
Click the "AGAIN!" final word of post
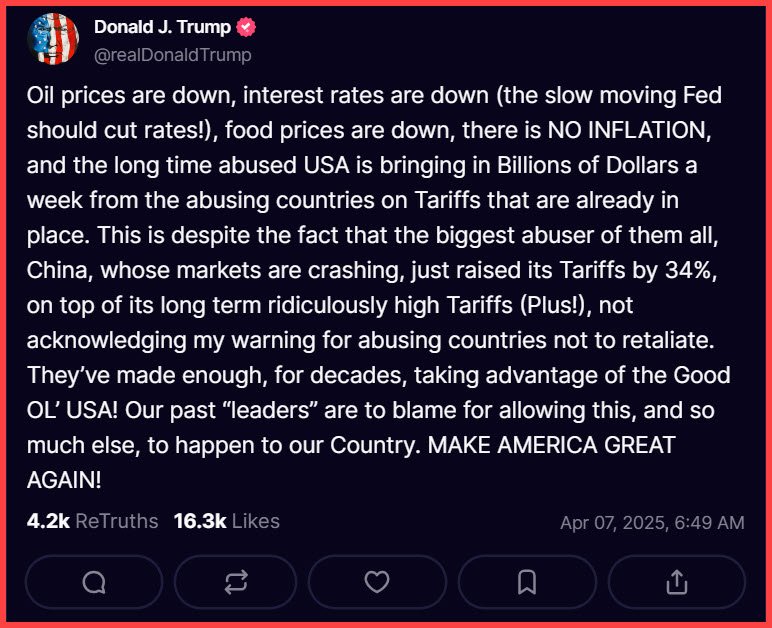pos(64,481)
